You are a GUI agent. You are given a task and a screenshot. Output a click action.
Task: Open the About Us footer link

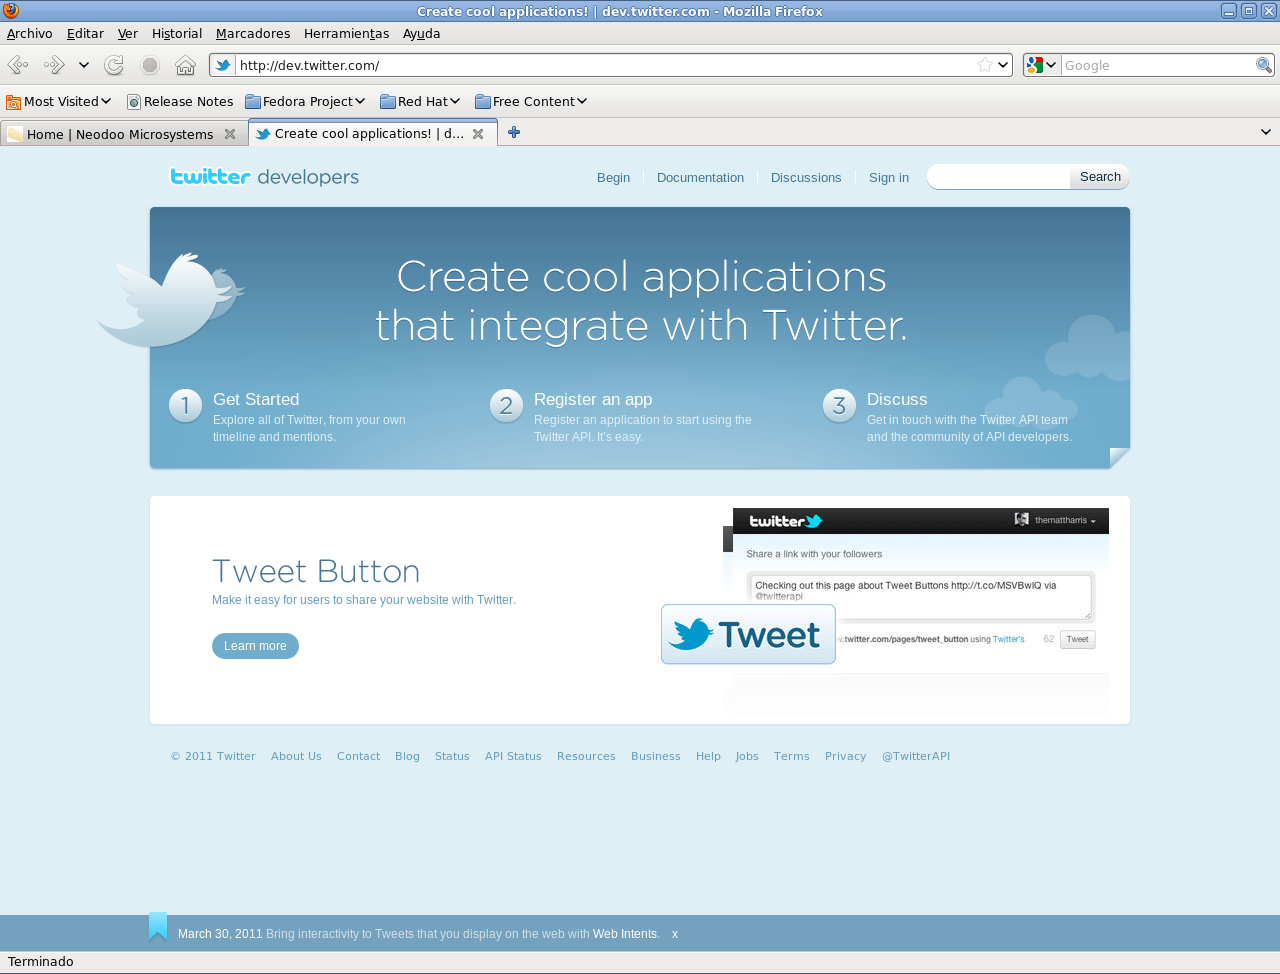pos(296,756)
